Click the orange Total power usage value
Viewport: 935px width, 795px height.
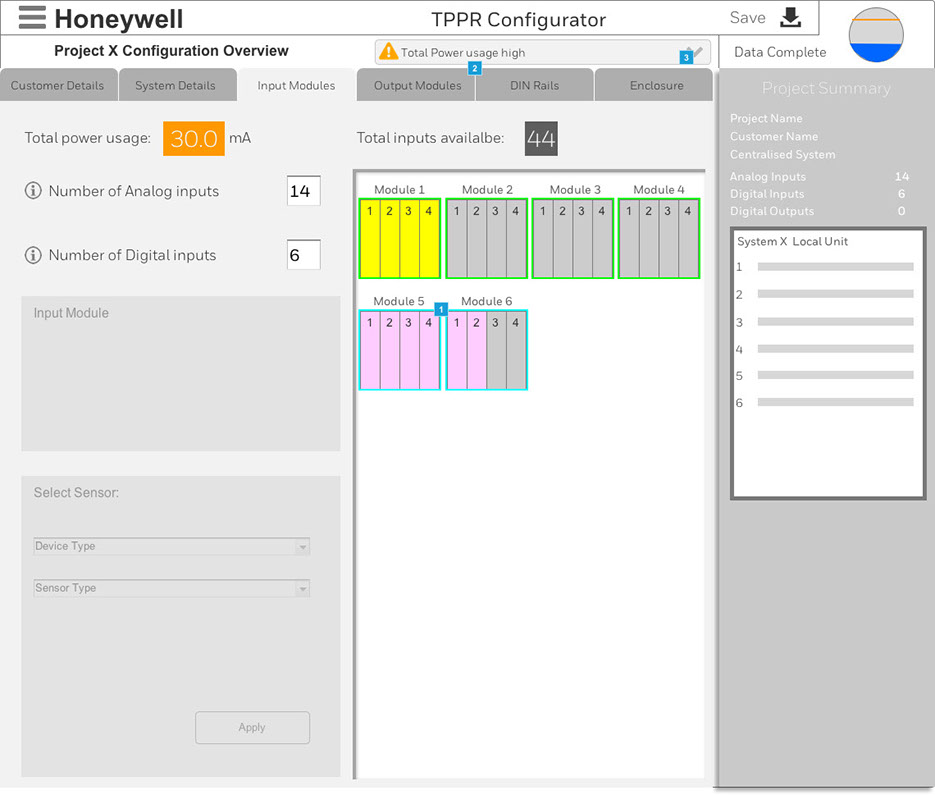pos(194,138)
